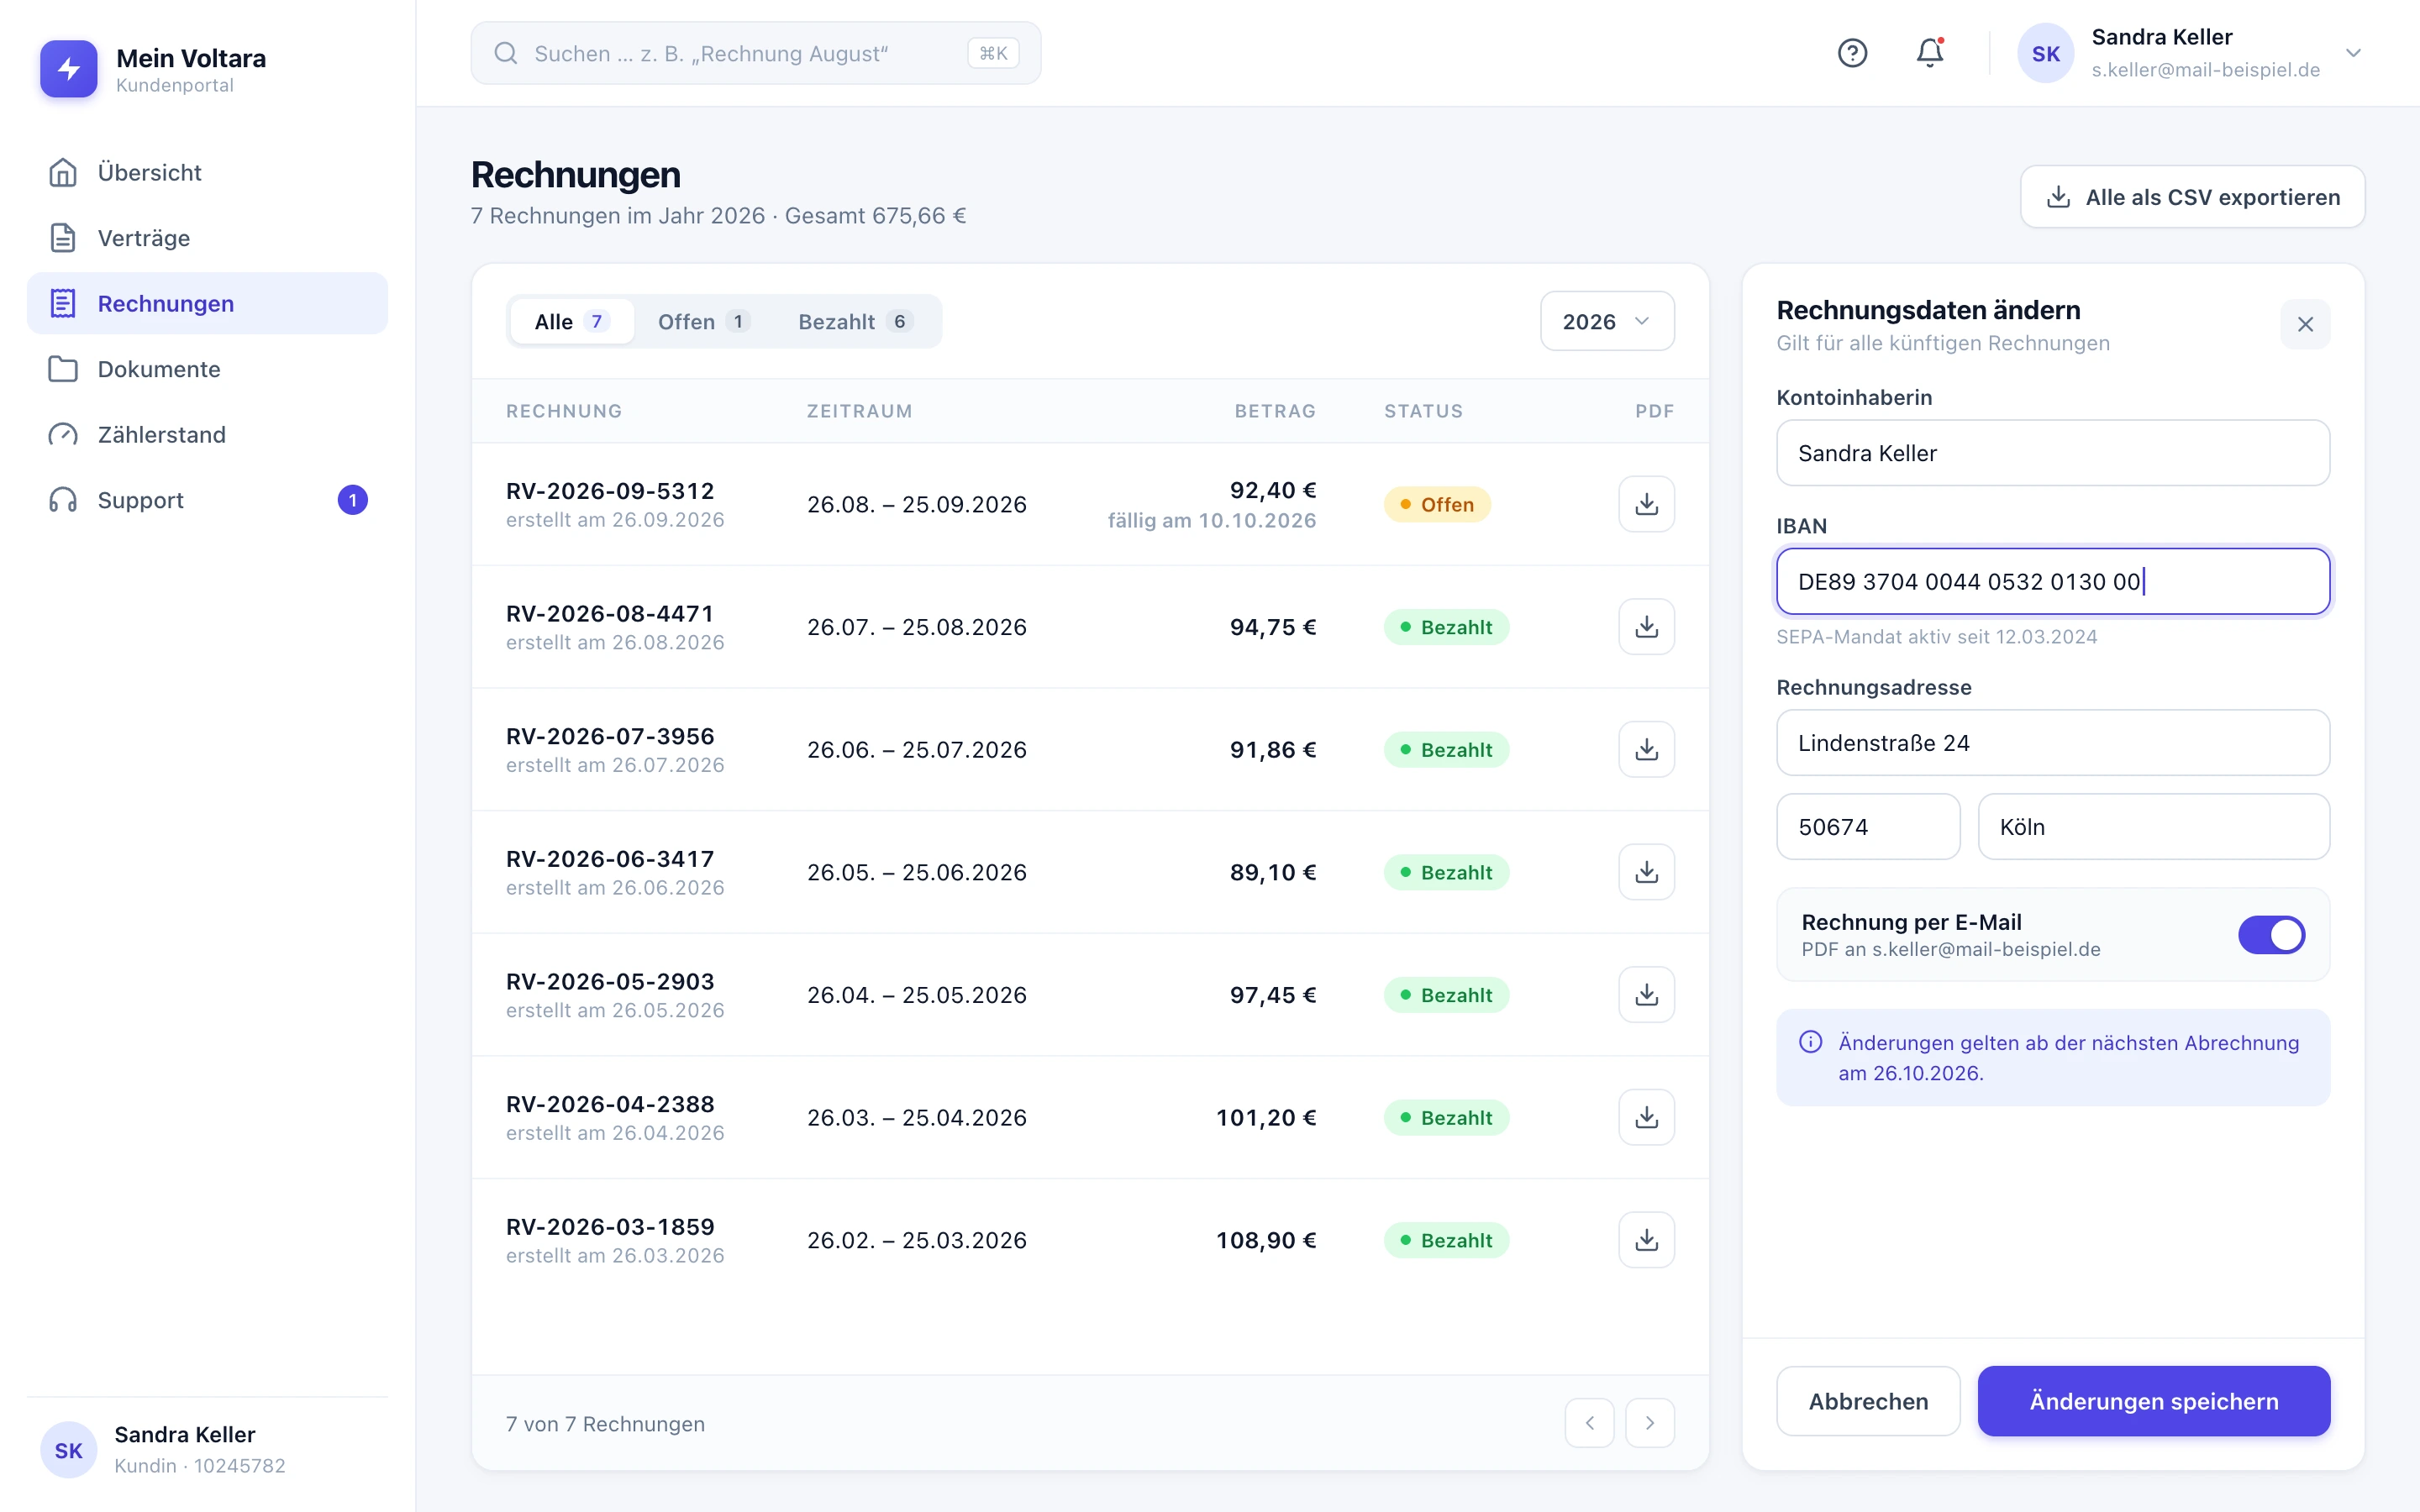Viewport: 2420px width, 1512px height.
Task: Click the IBAN input field
Action: point(2053,581)
